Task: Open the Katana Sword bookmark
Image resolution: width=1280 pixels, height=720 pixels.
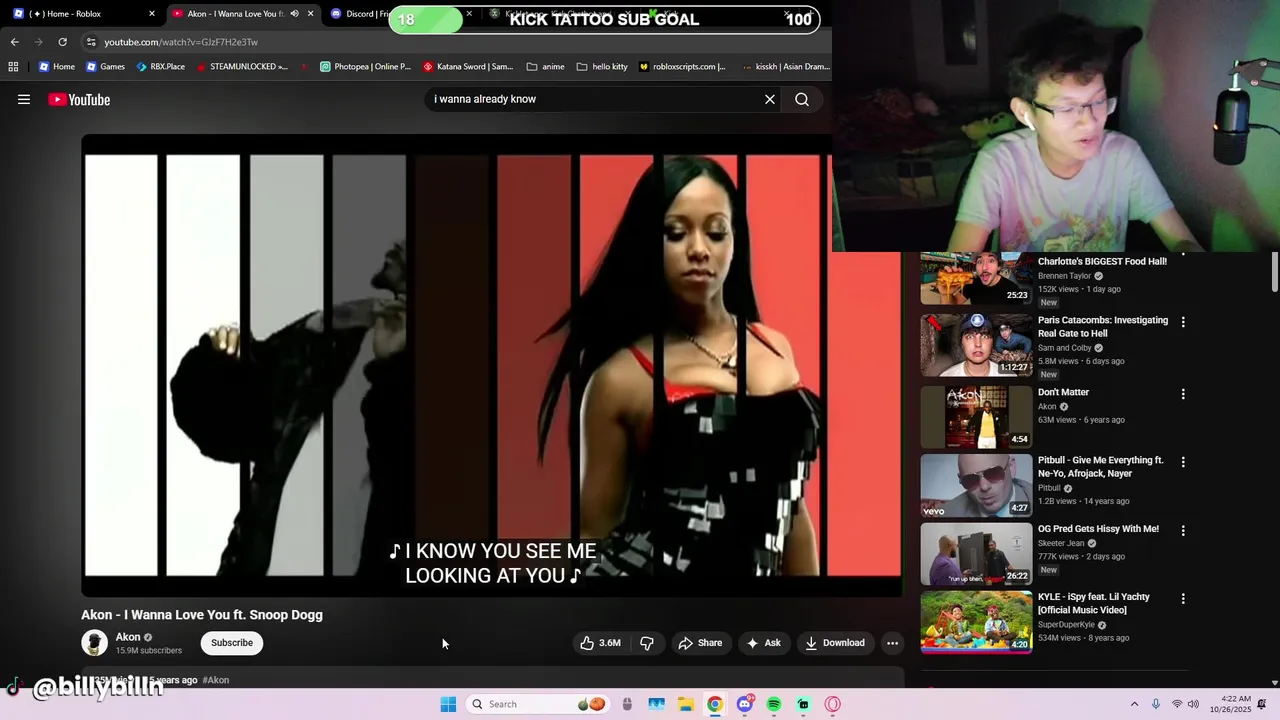Action: point(468,67)
